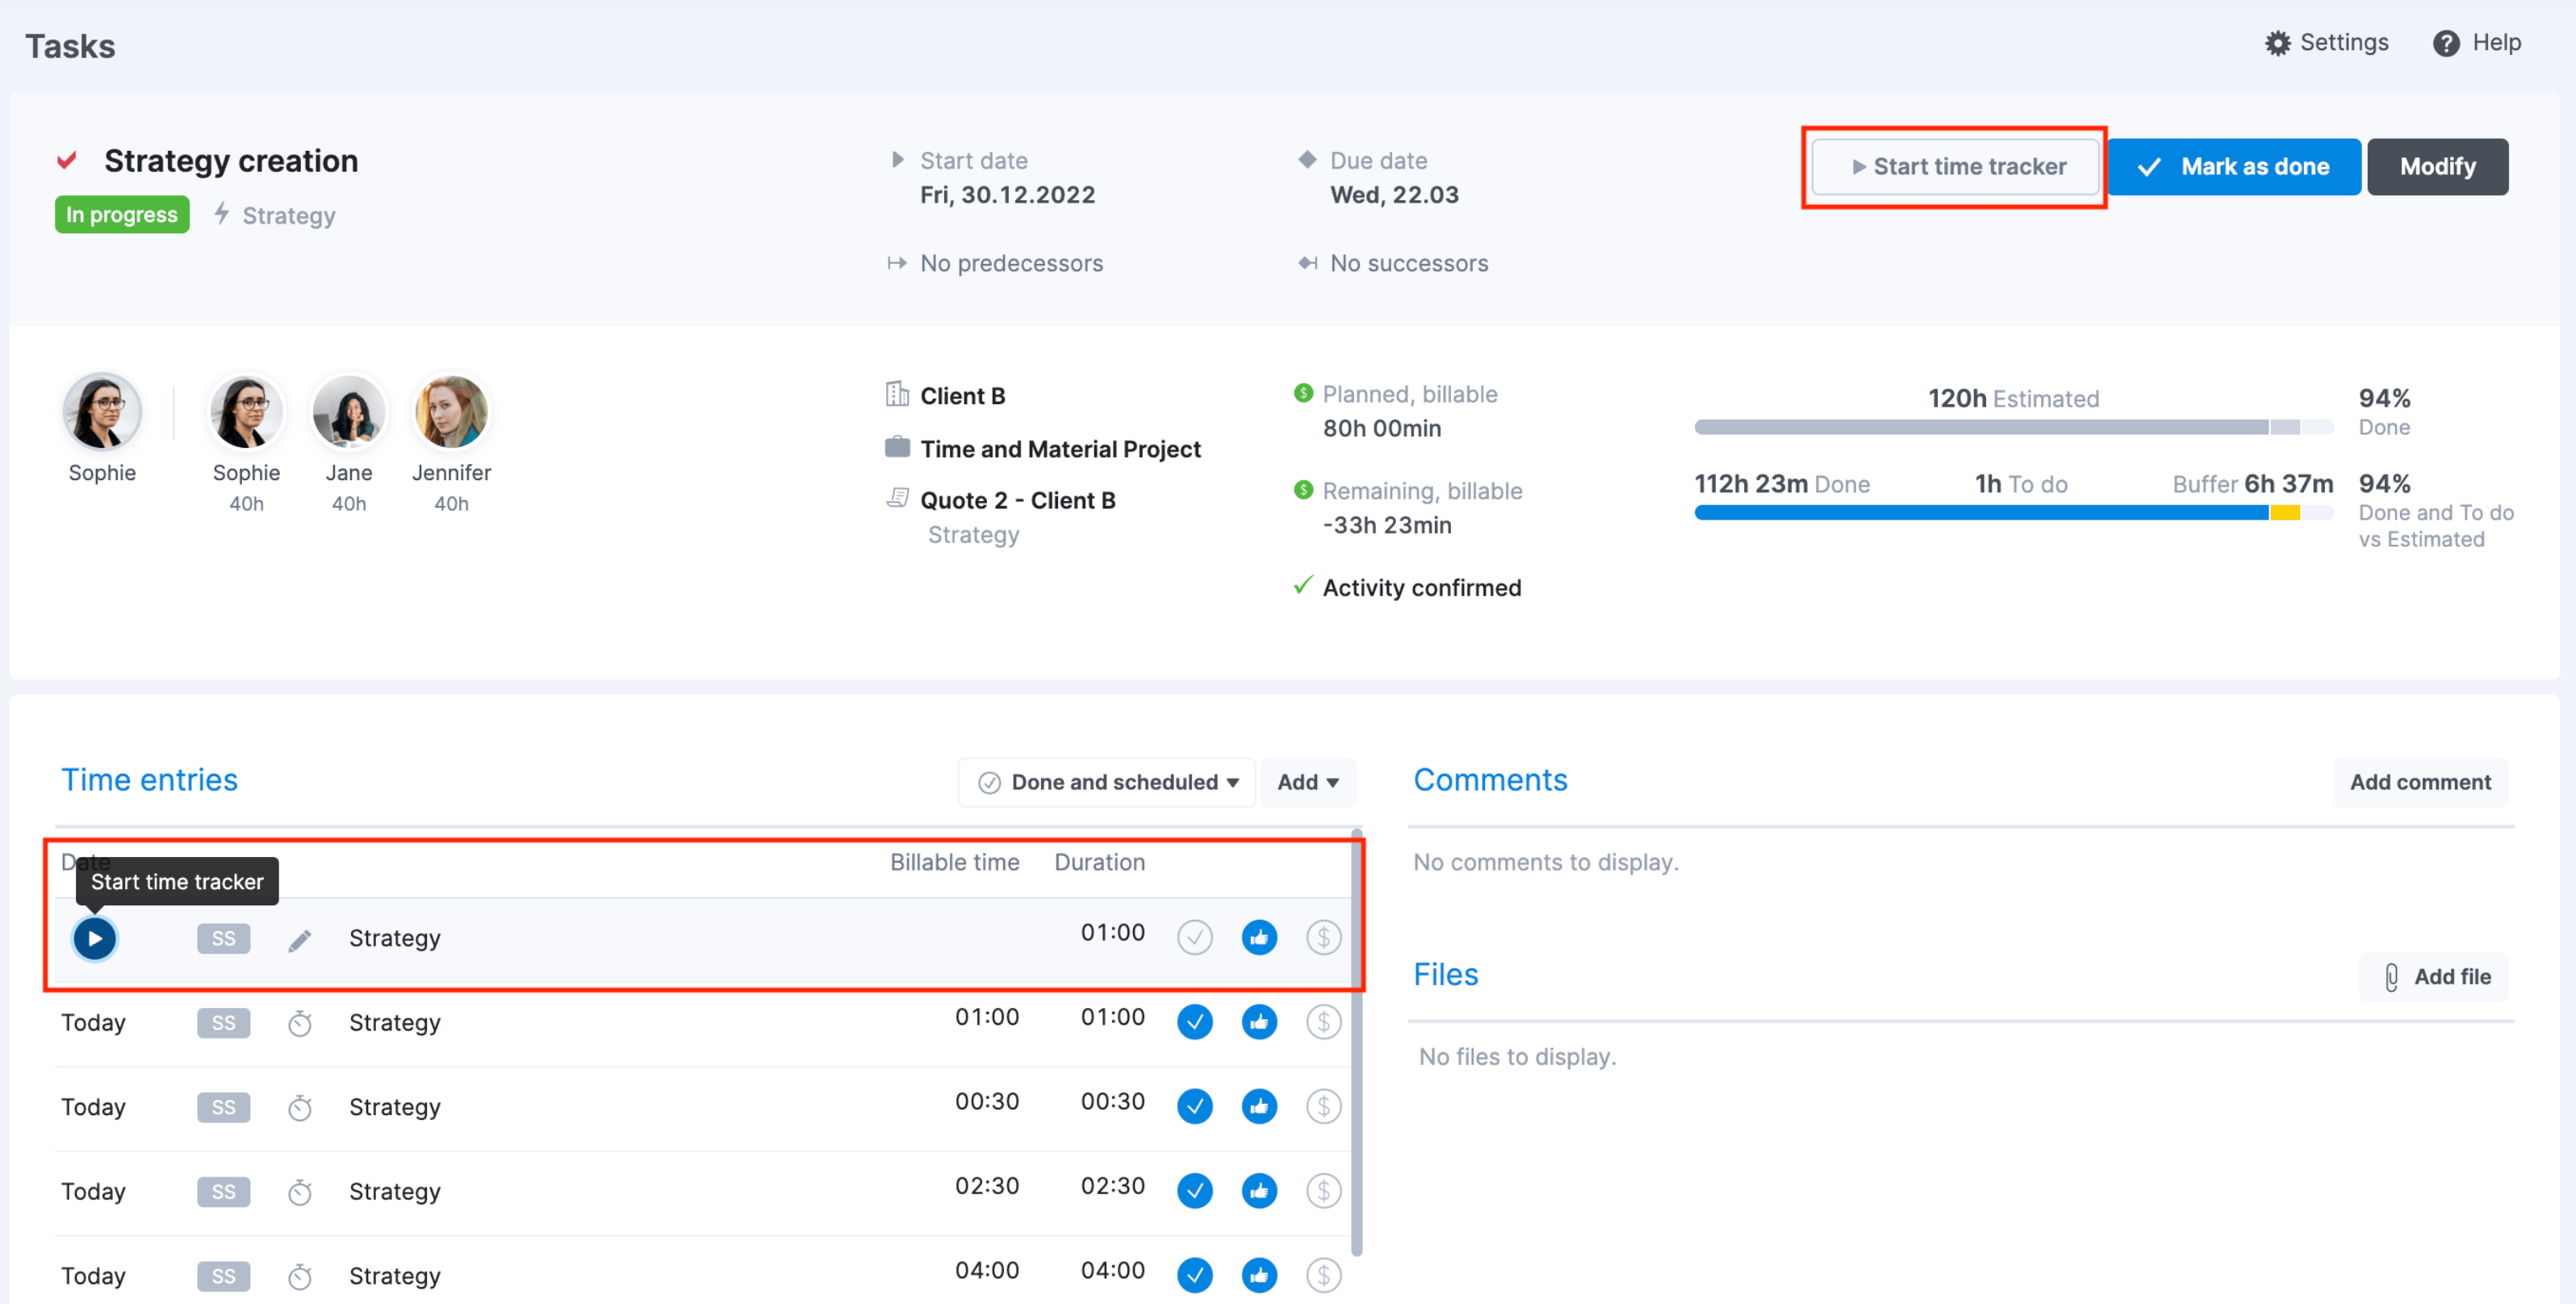2576x1304 pixels.
Task: Click Add comment button
Action: tap(2420, 782)
